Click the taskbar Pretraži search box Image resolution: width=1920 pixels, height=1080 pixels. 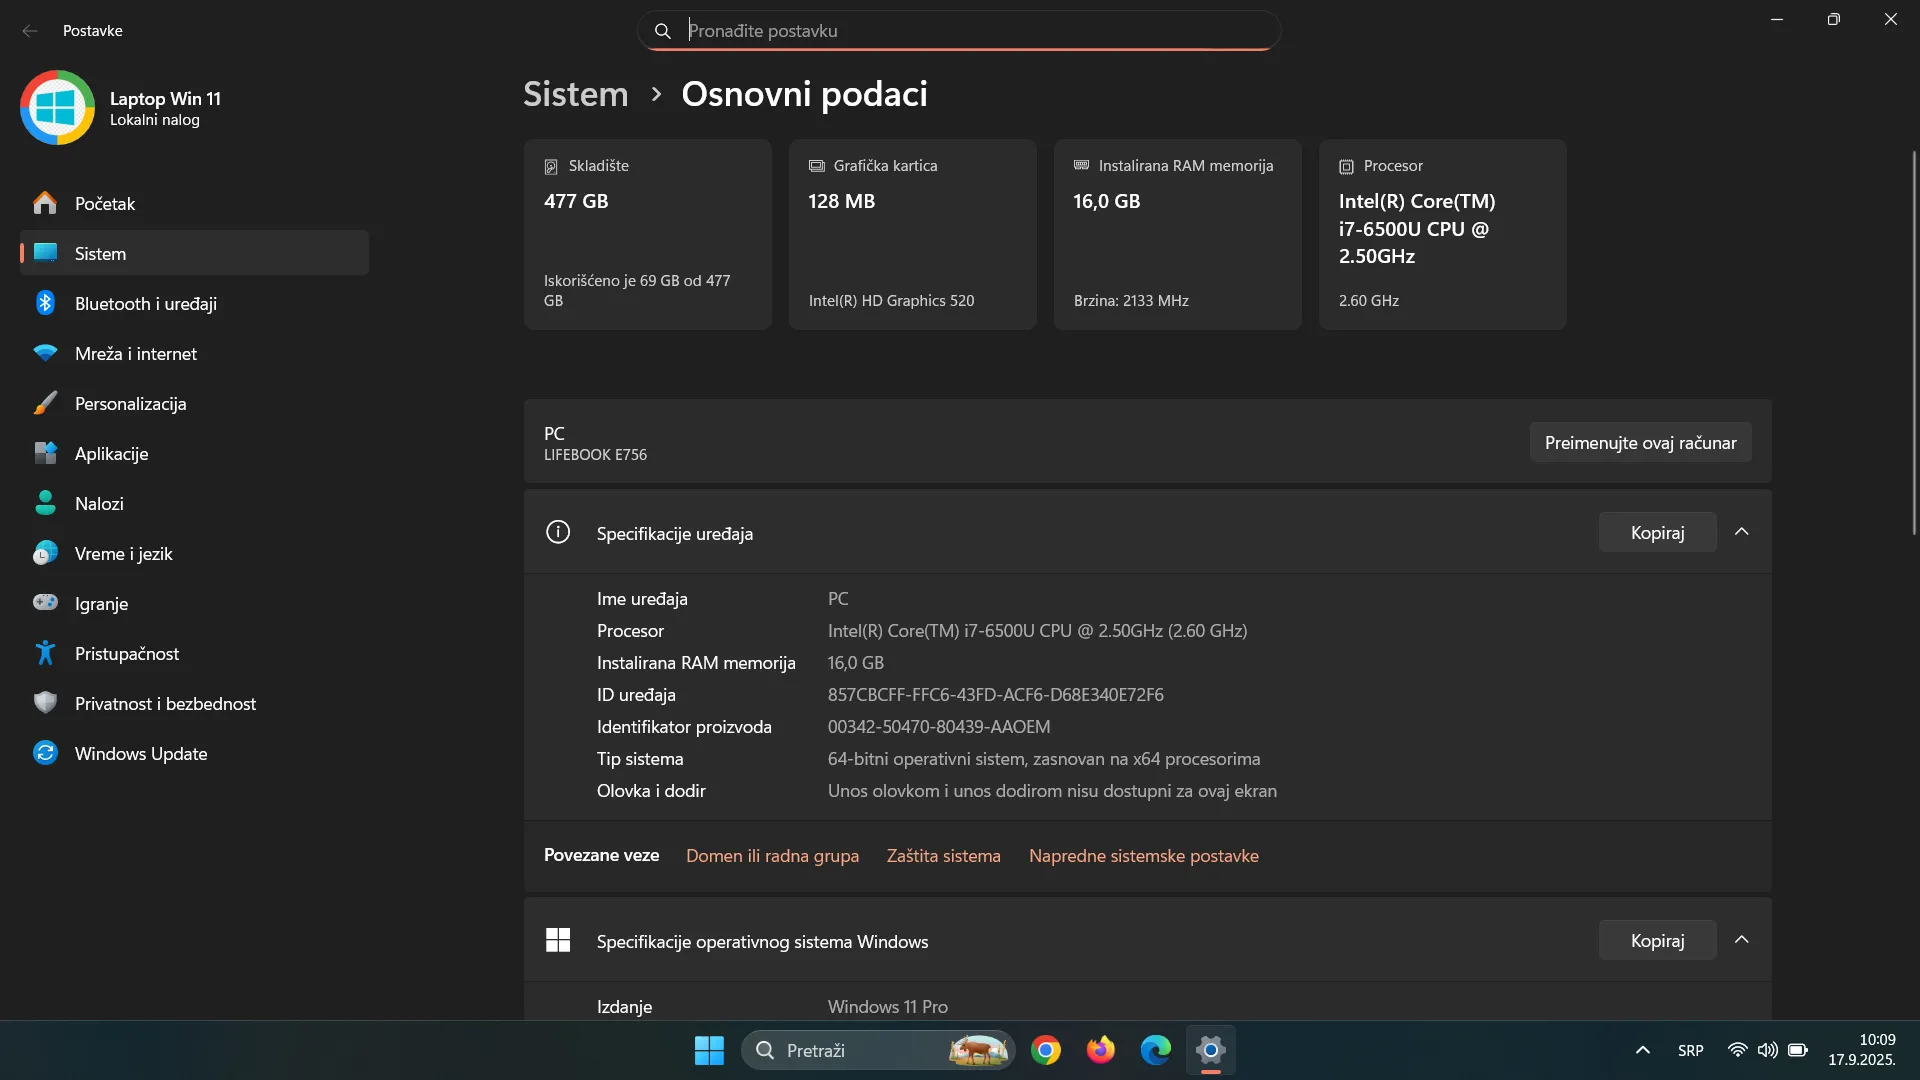point(878,1050)
